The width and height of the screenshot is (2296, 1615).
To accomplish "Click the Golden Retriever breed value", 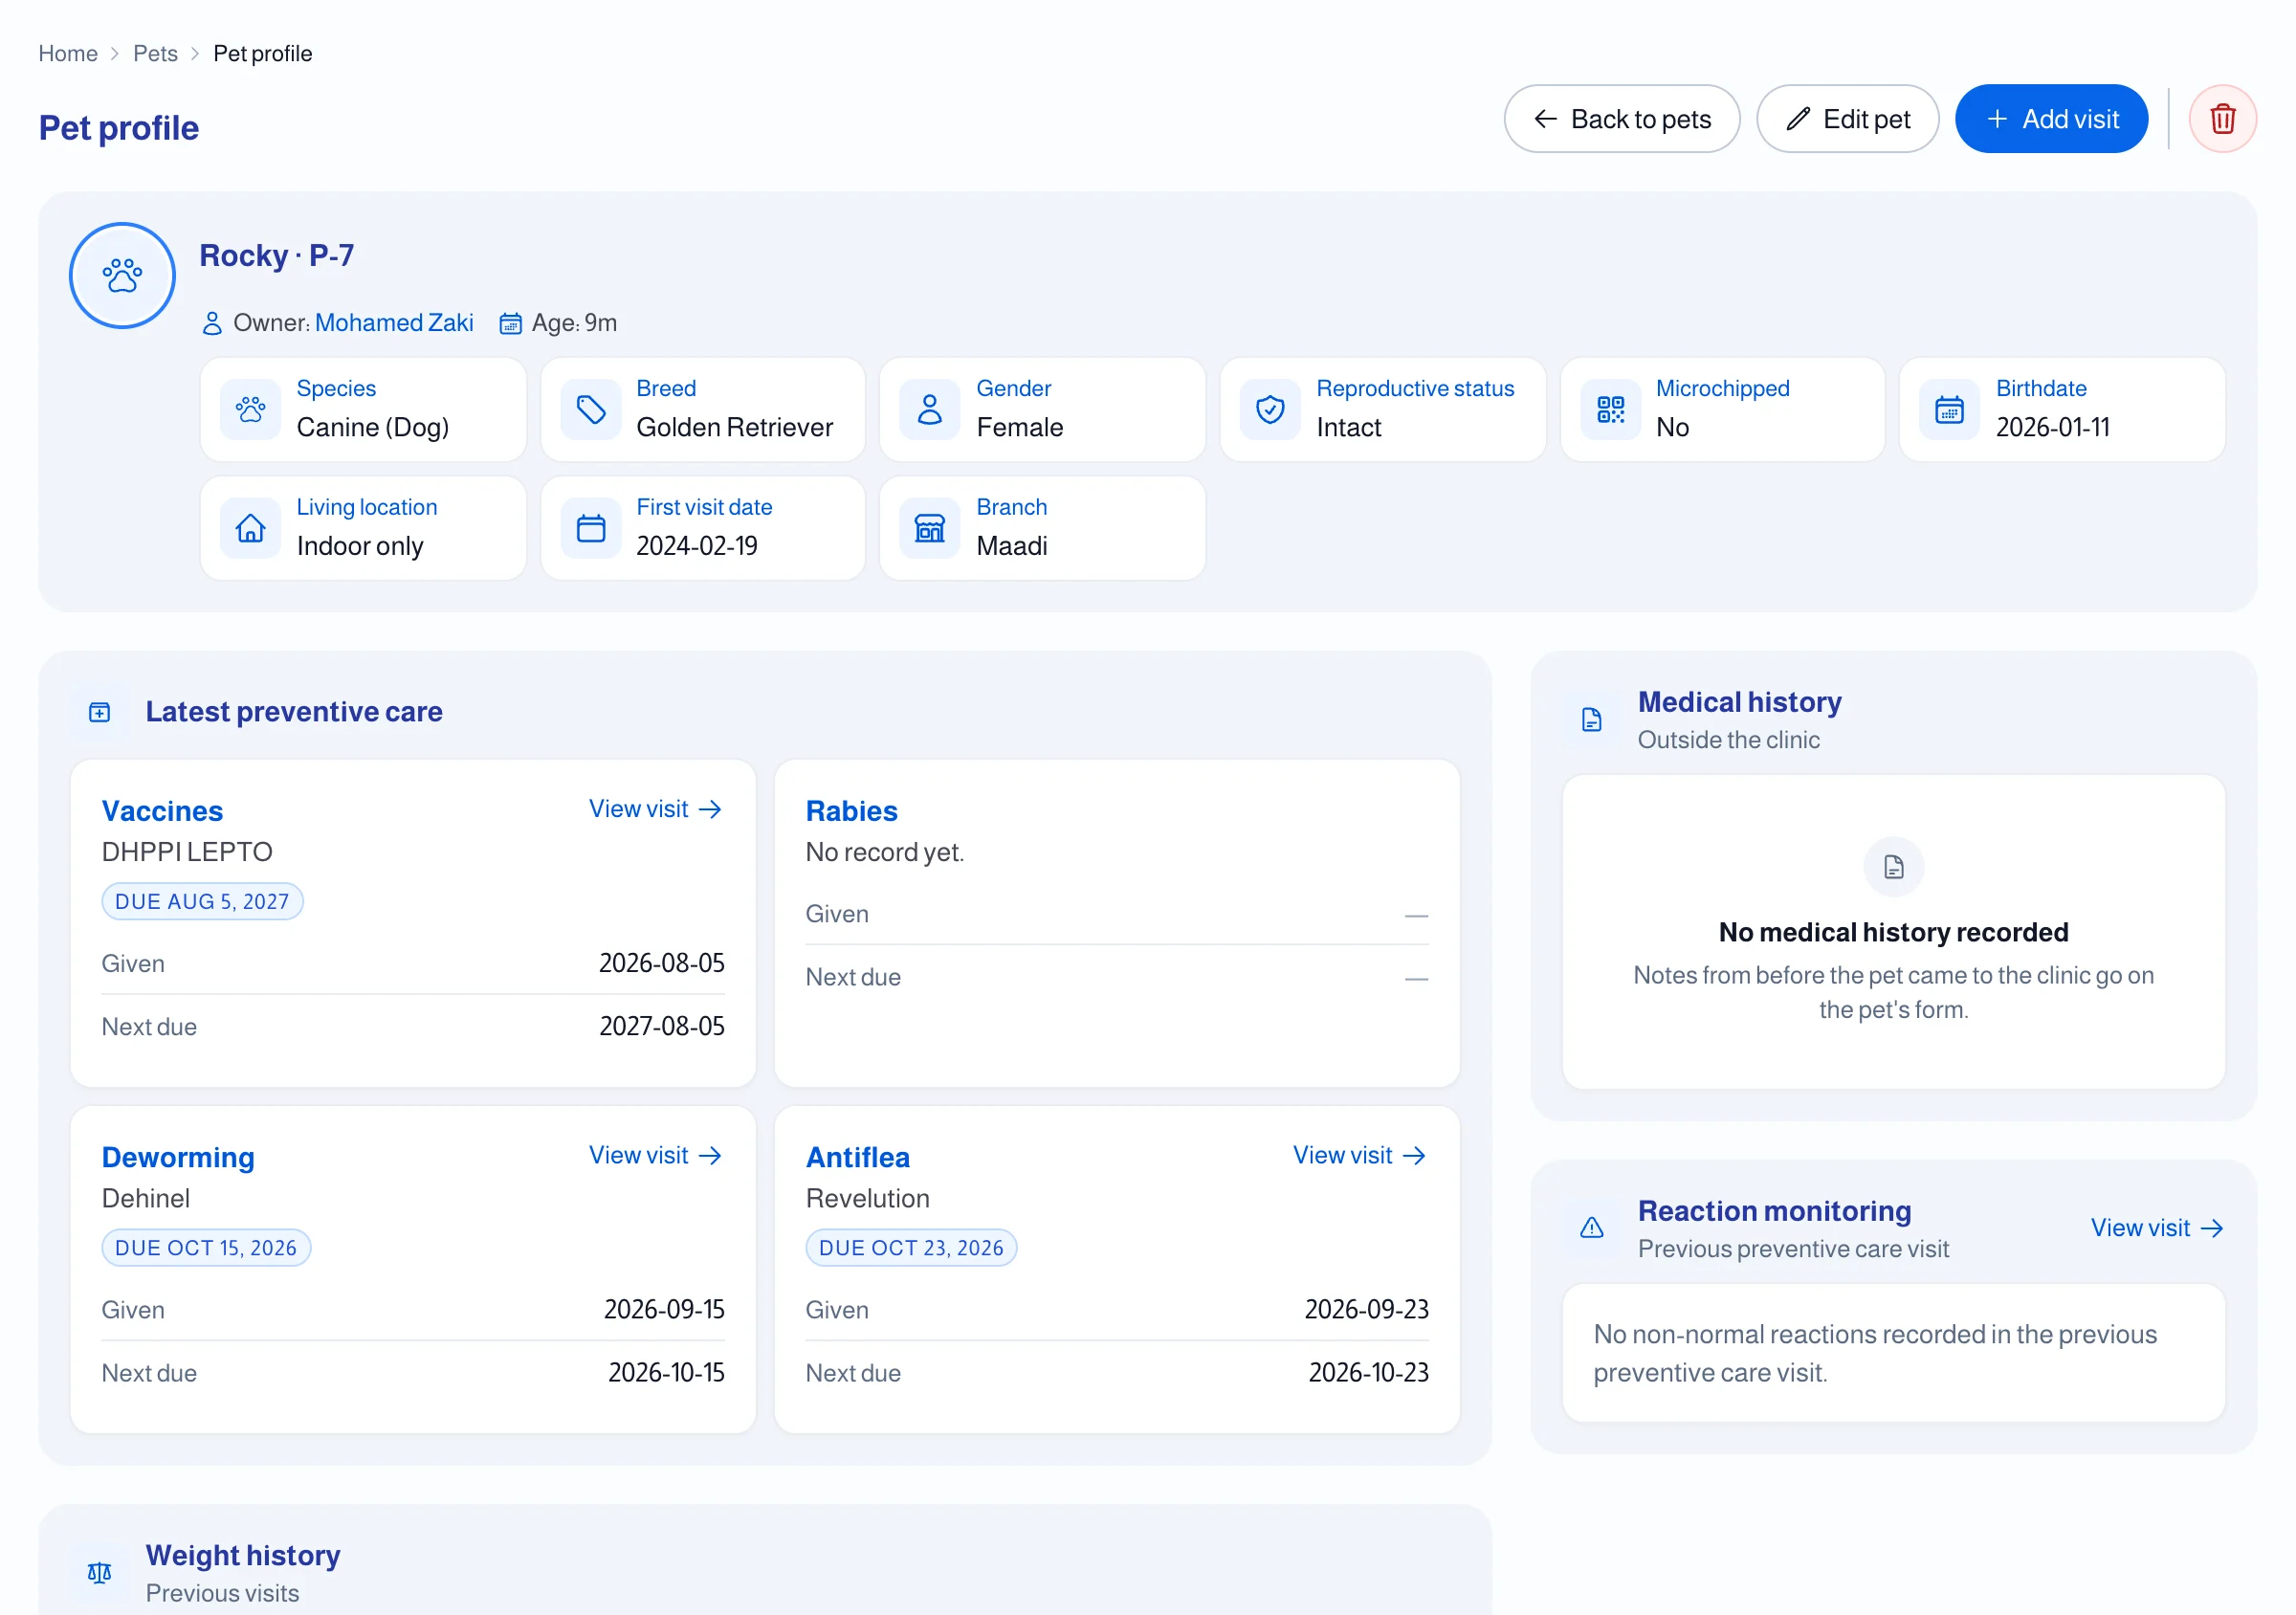I will coord(734,428).
